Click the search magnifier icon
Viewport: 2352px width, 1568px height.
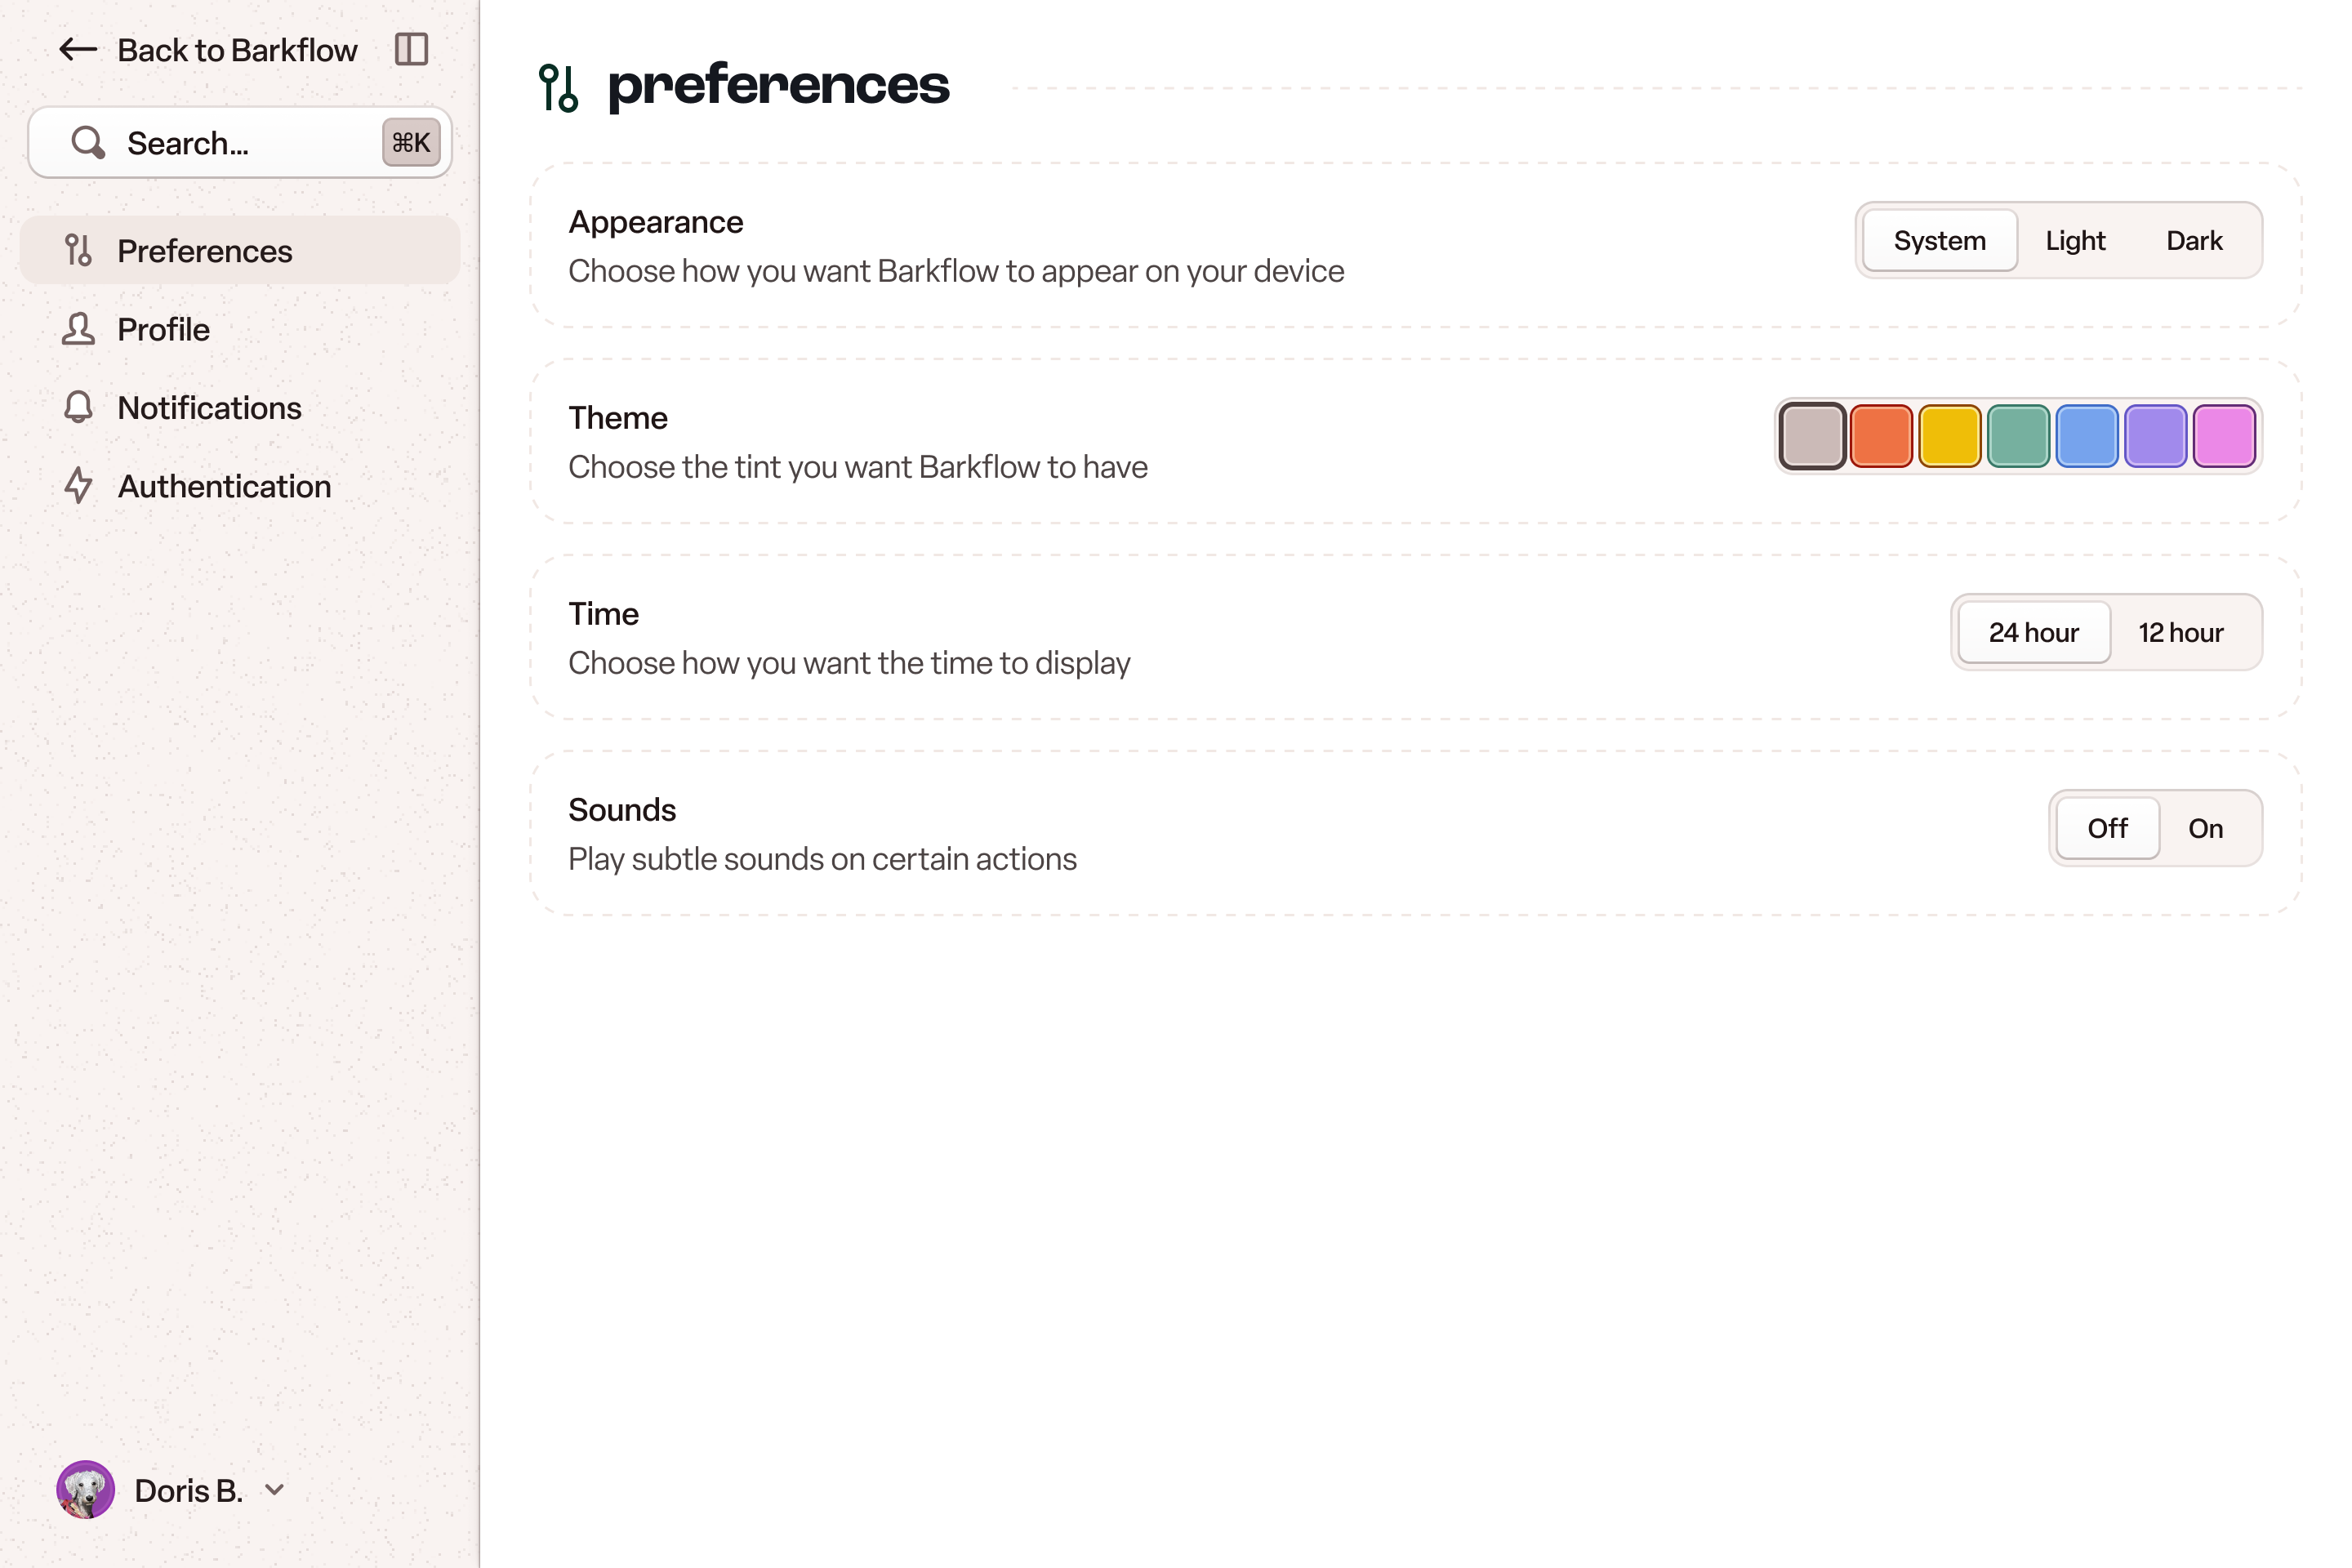tap(88, 143)
